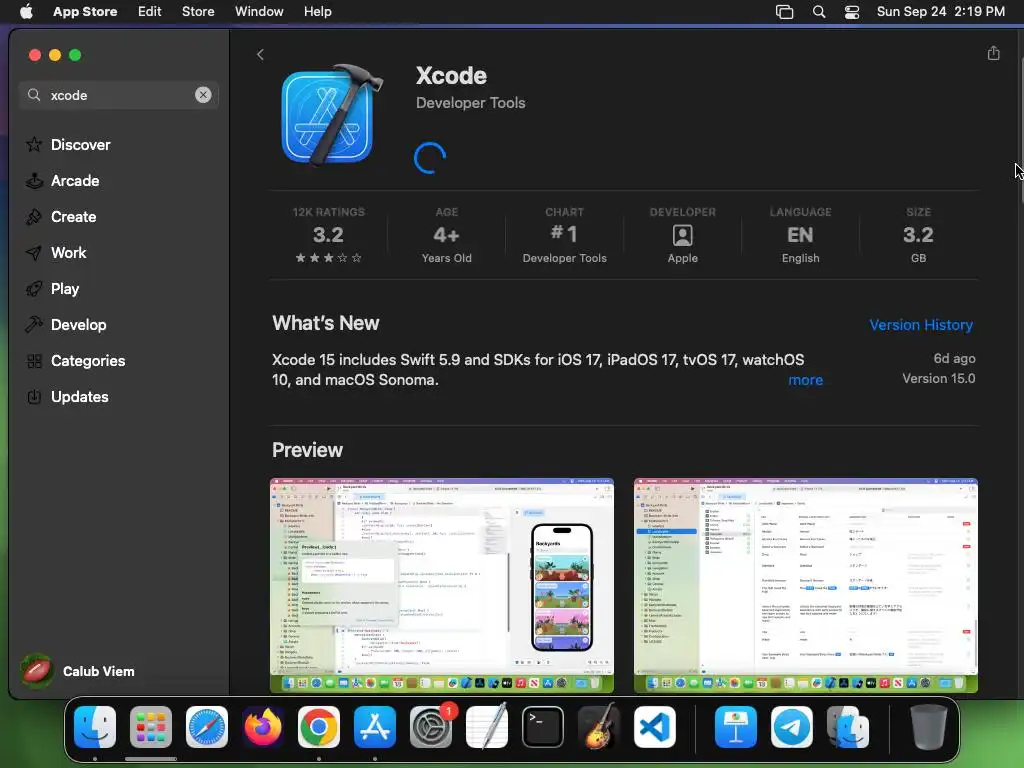Screen dimensions: 1024x768
Task: Open first Xcode preview screenshot
Action: 442,585
